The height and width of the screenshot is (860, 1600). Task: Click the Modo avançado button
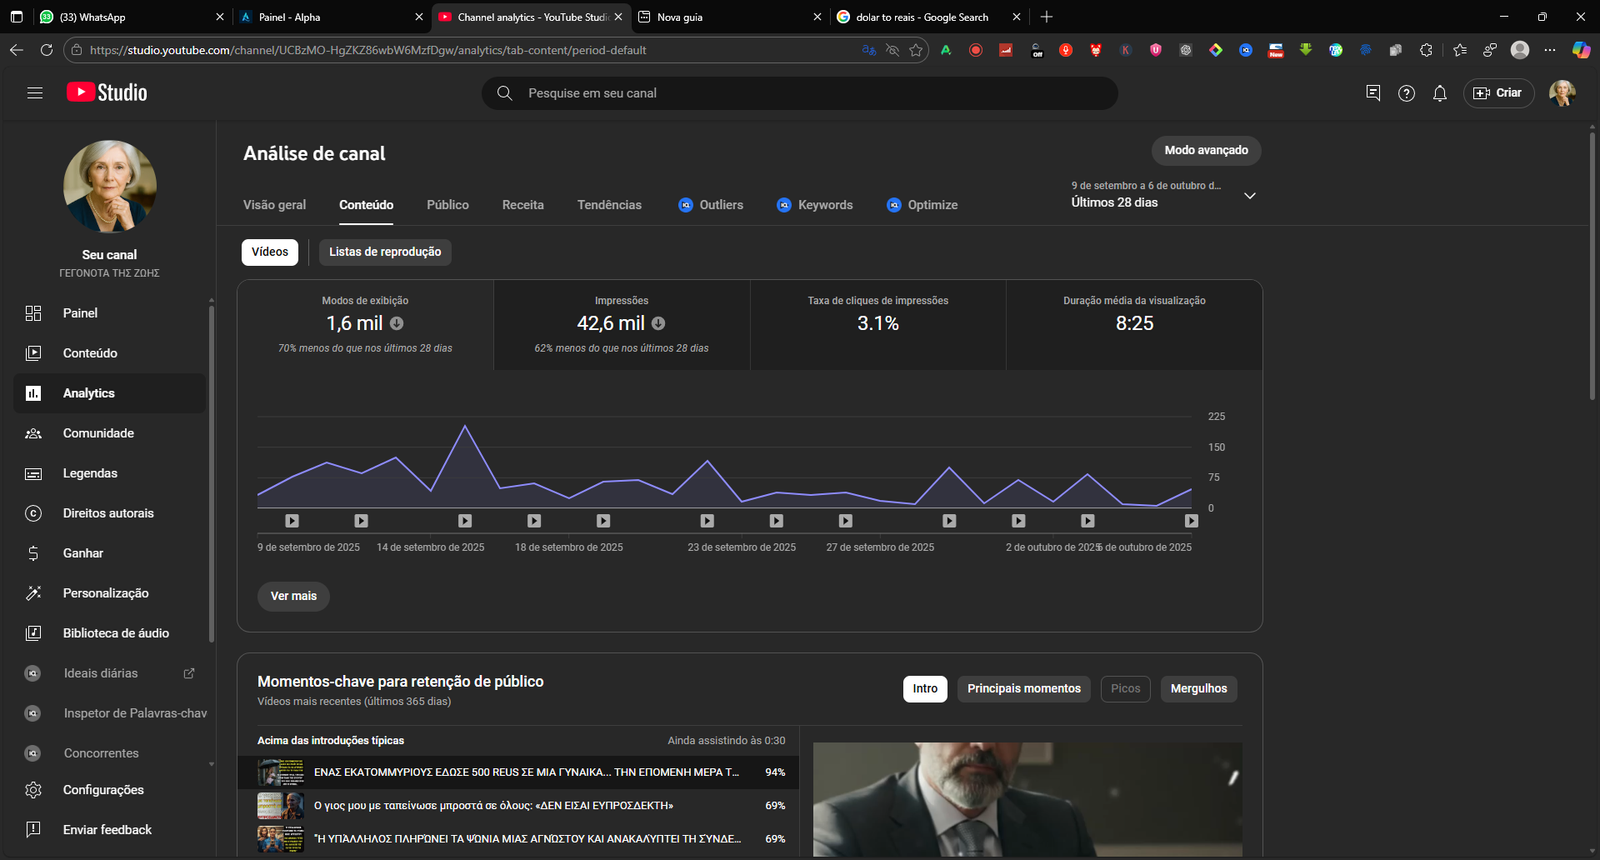tap(1206, 151)
